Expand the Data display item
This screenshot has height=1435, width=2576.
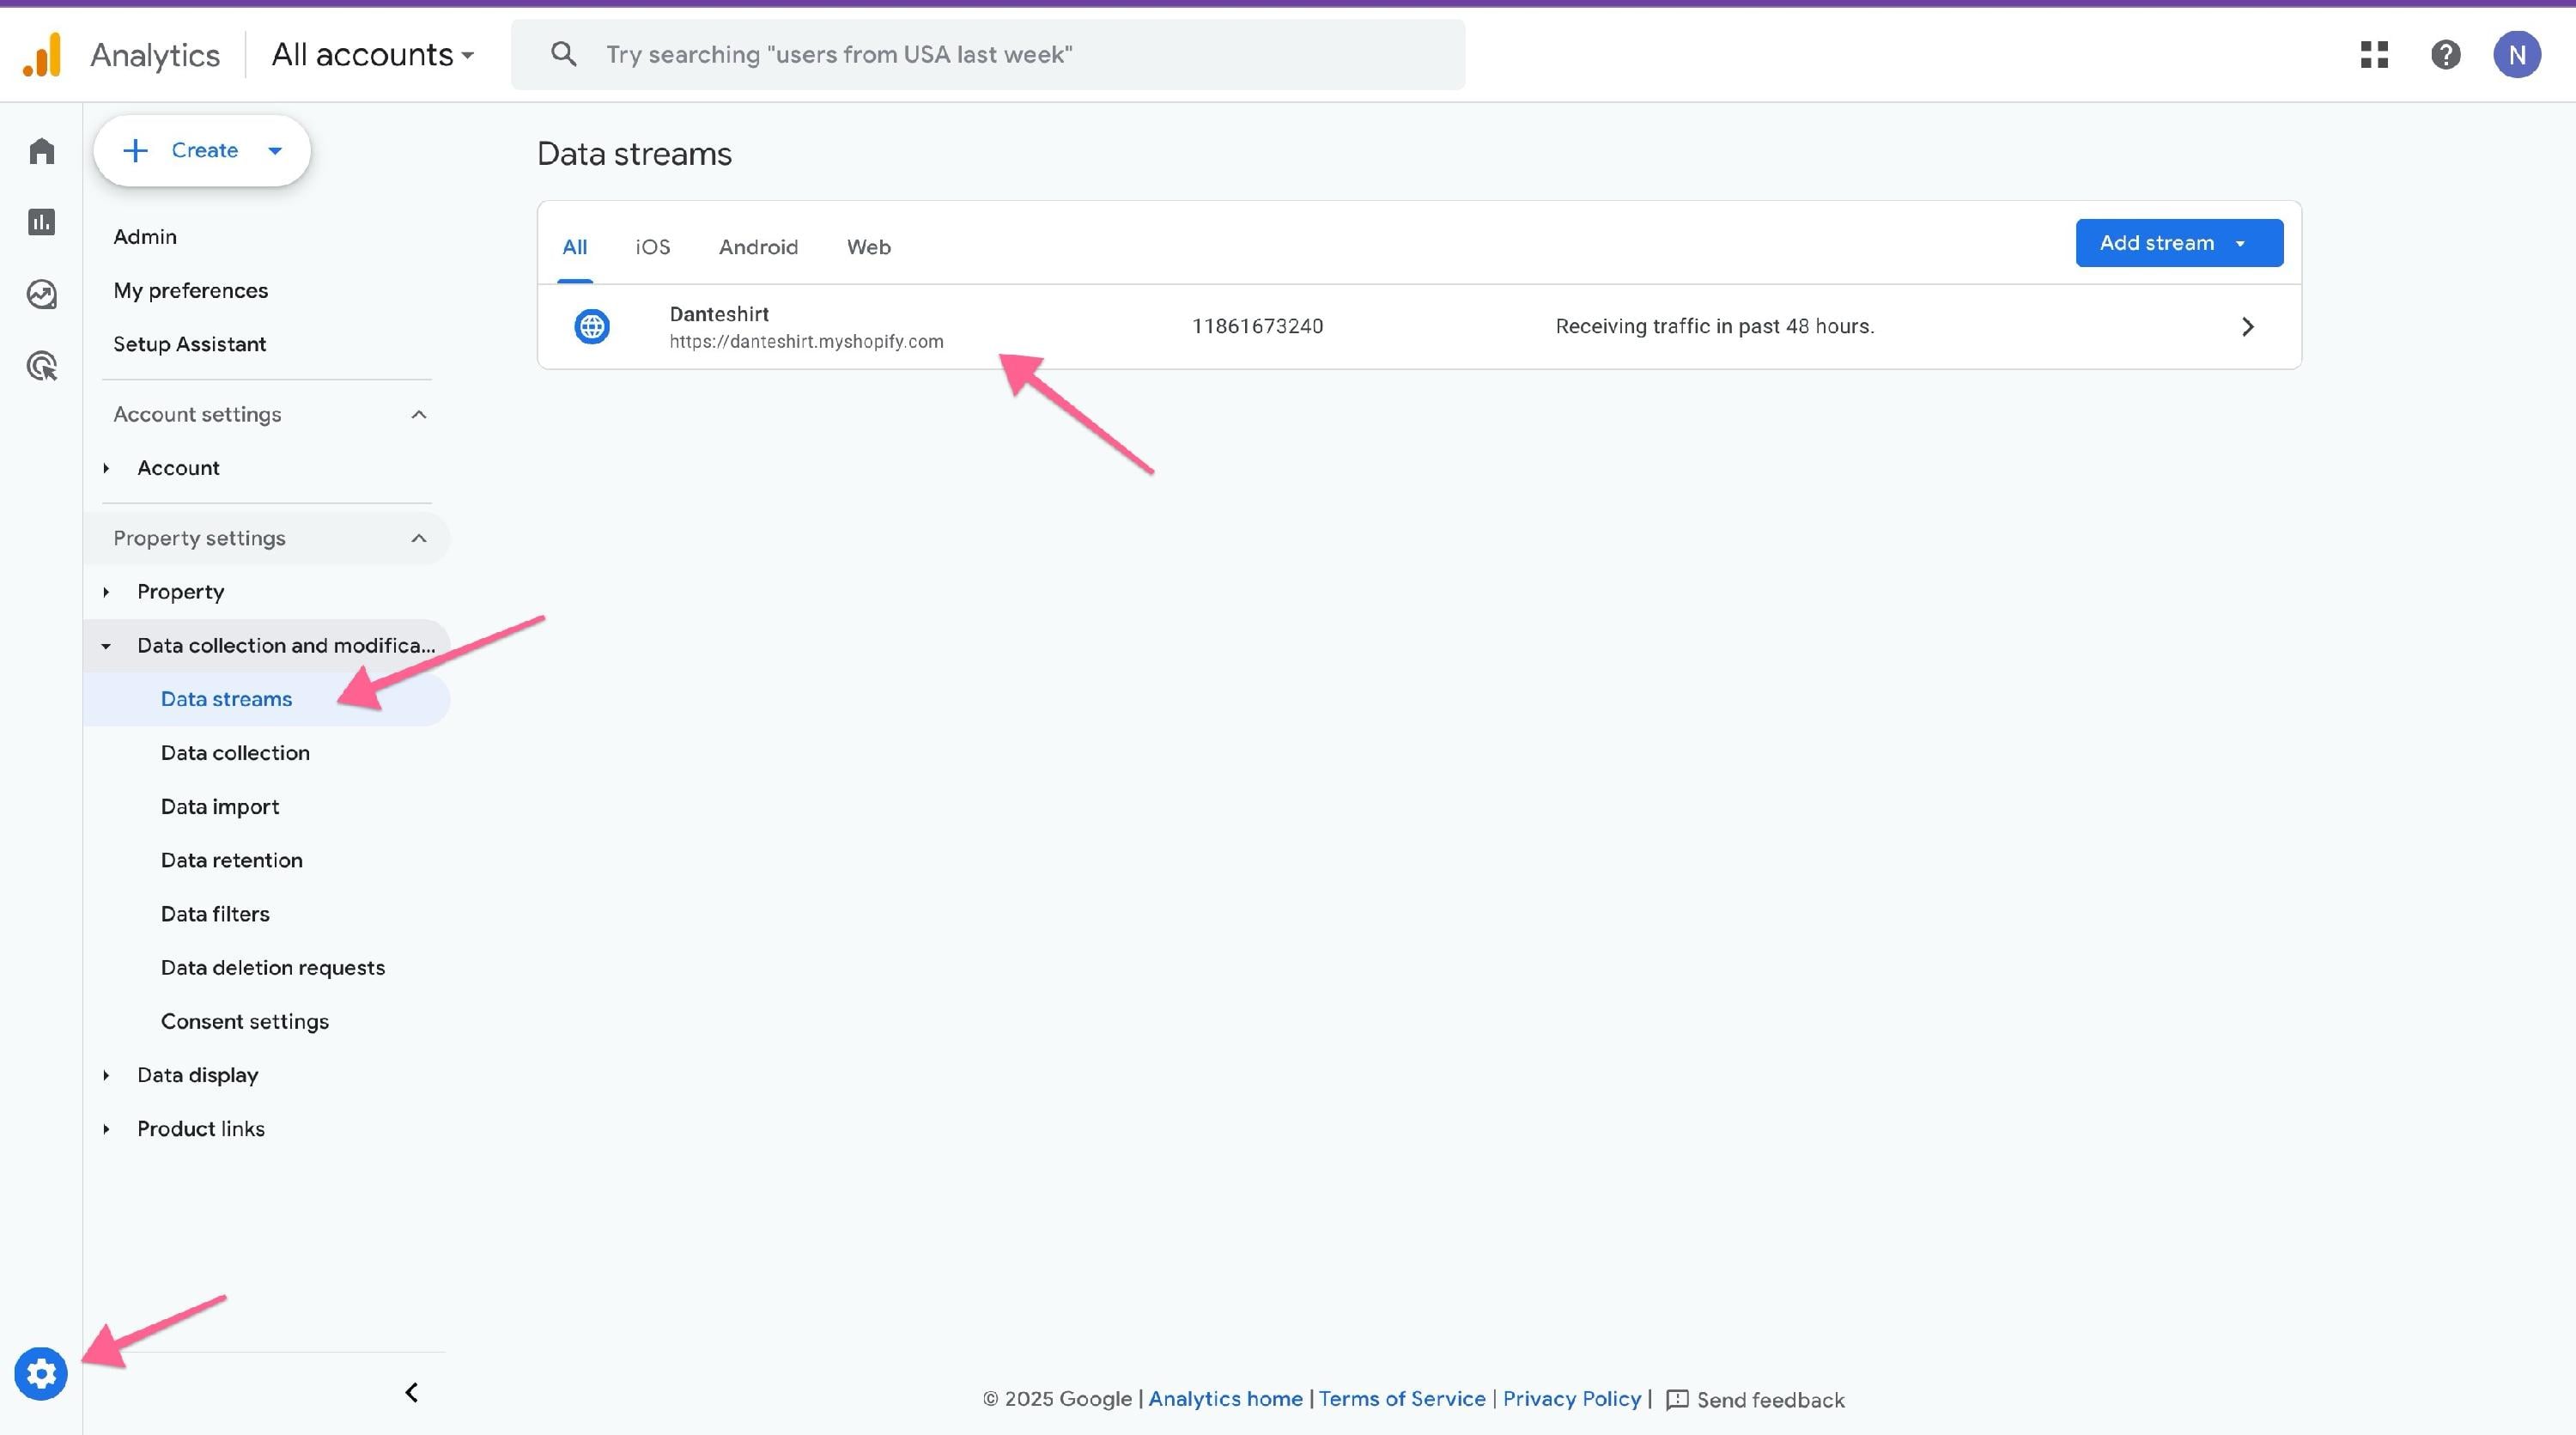point(106,1075)
